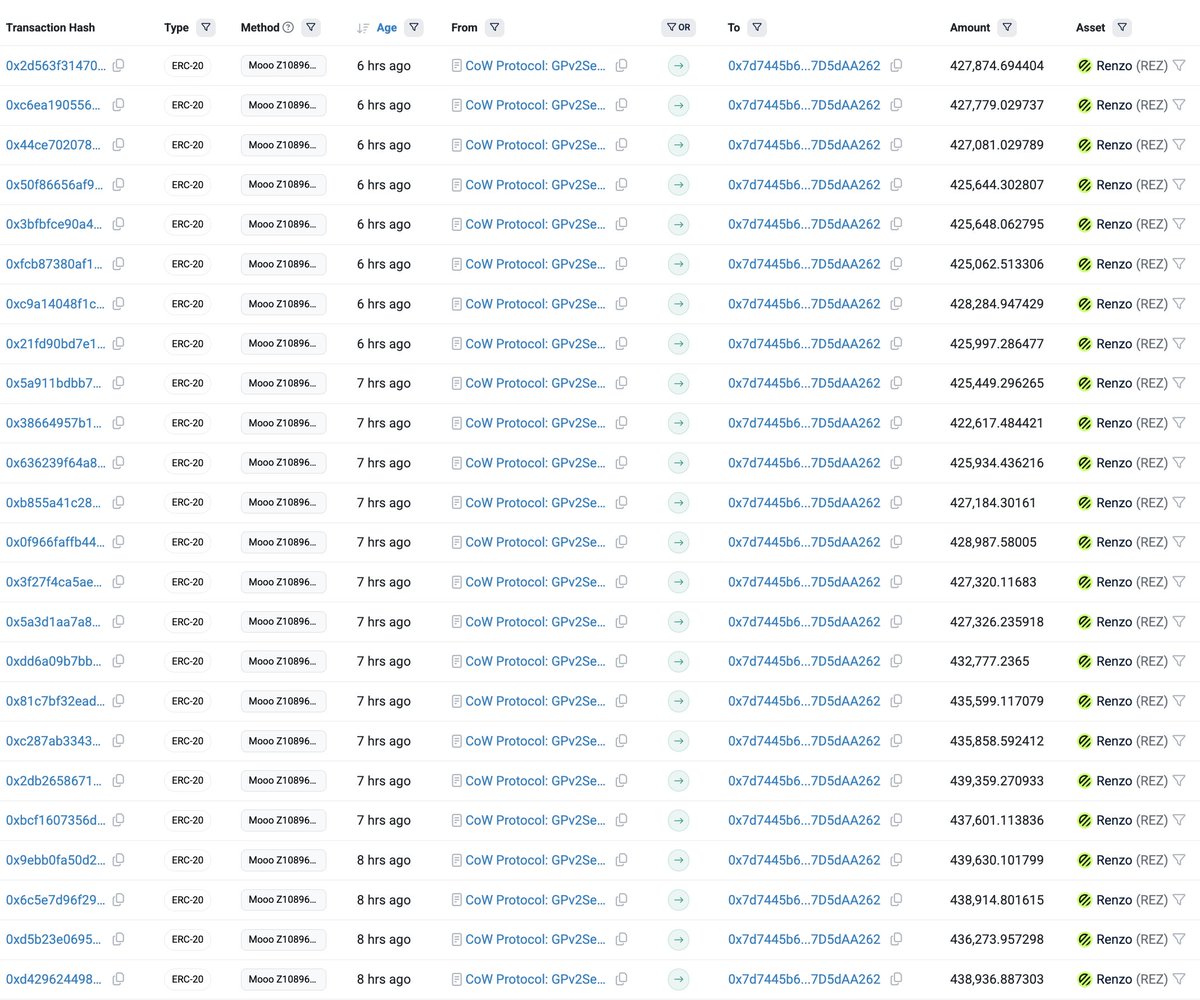Open recipient address in 0xd5b23e0695 row
This screenshot has width=1200, height=1000.
804,940
